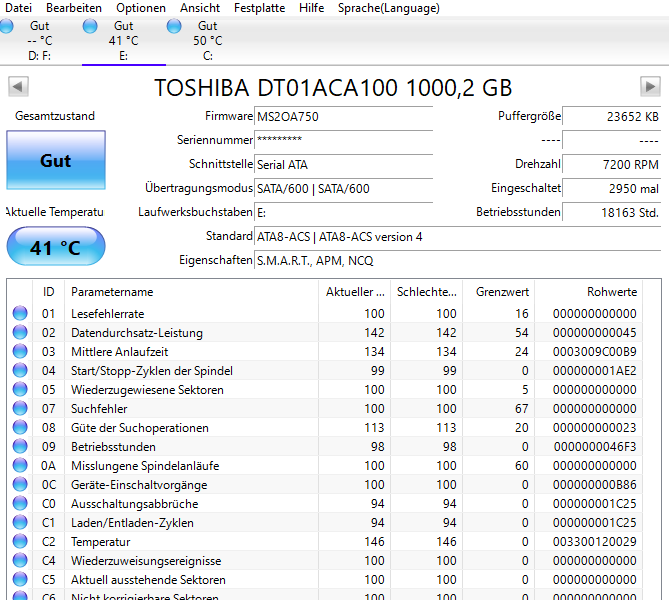Click status circle for Lesefehlerrate row
This screenshot has height=600, width=669.
point(20,313)
